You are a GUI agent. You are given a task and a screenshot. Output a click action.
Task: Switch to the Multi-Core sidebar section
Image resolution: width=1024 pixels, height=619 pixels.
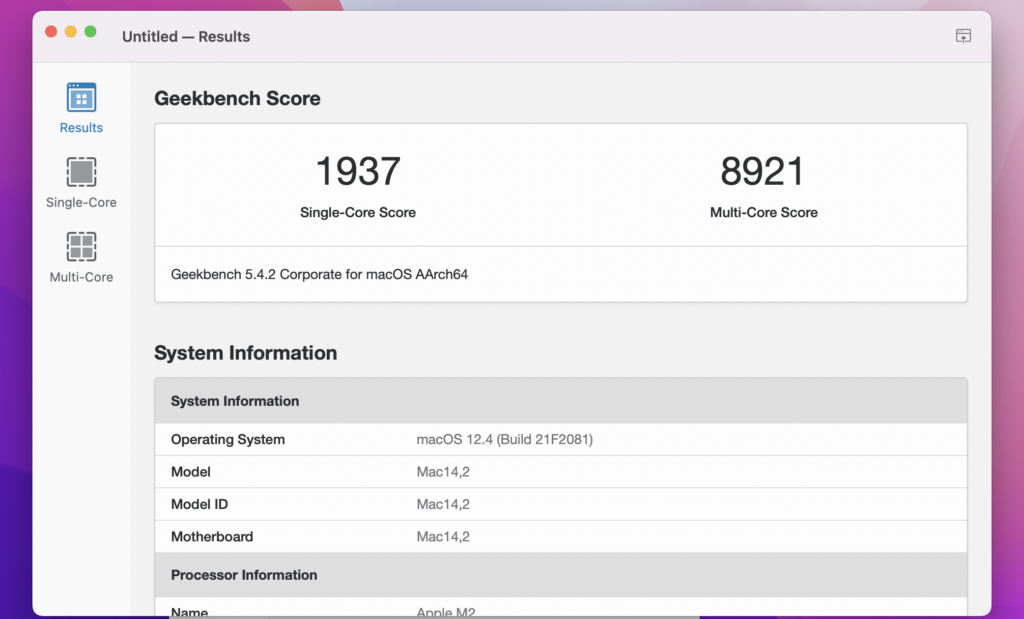[x=81, y=257]
